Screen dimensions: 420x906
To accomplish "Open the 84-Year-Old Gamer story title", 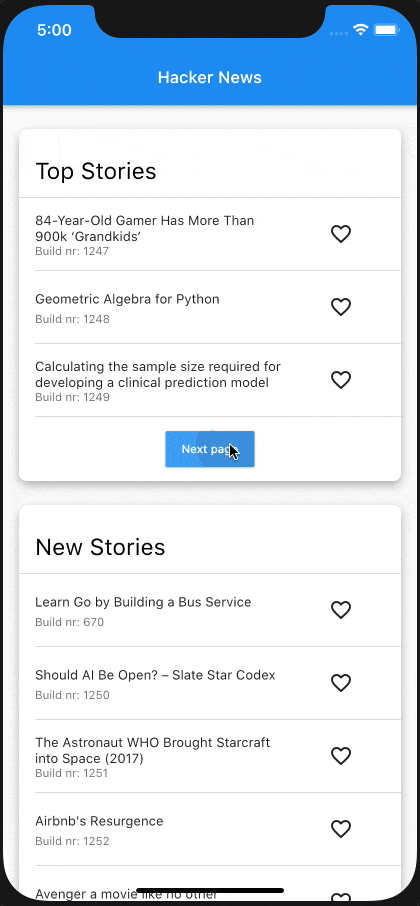I will pyautogui.click(x=144, y=228).
